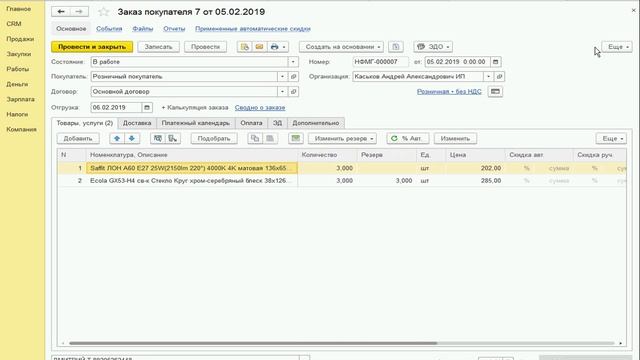Expand the table Еще menu

tap(611, 138)
